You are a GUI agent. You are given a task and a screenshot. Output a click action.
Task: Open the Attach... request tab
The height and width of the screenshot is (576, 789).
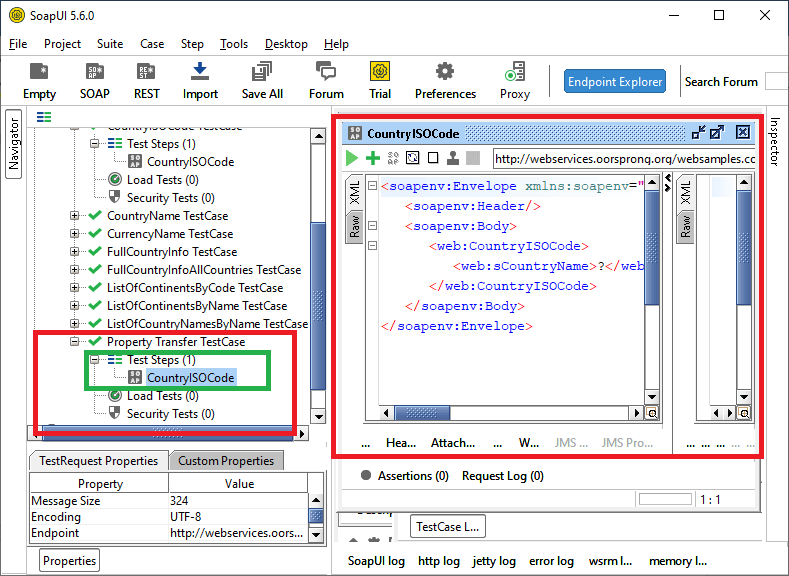click(453, 443)
